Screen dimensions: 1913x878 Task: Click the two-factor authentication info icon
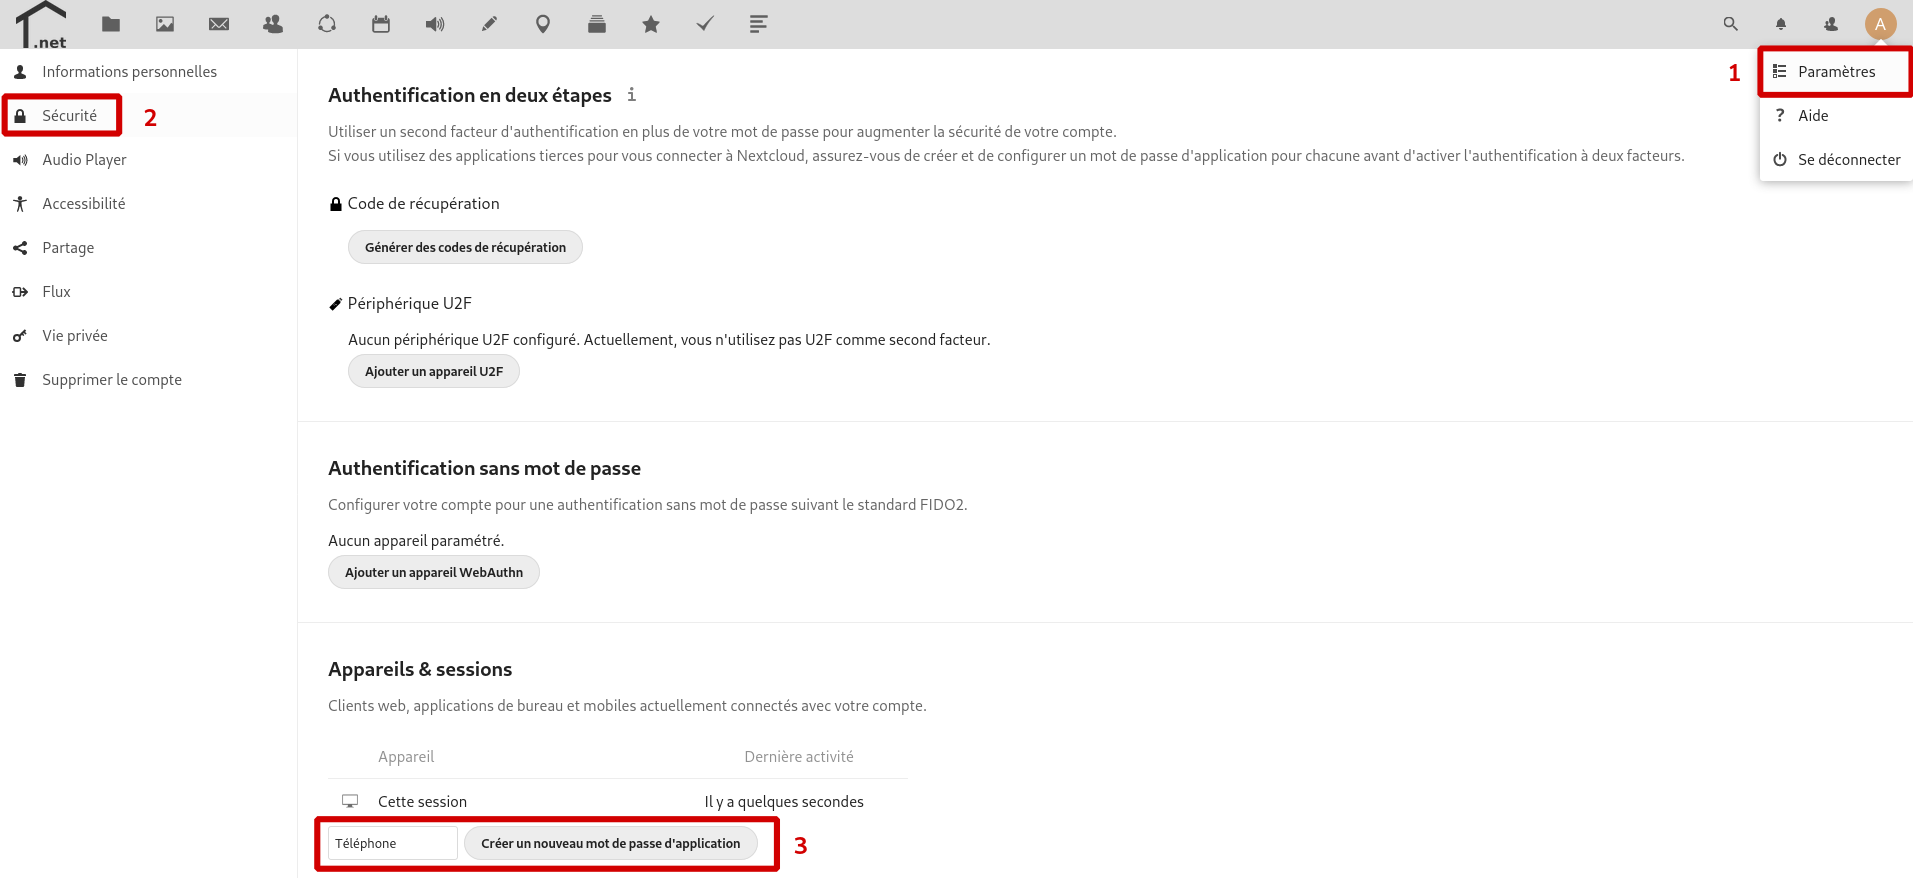point(631,95)
